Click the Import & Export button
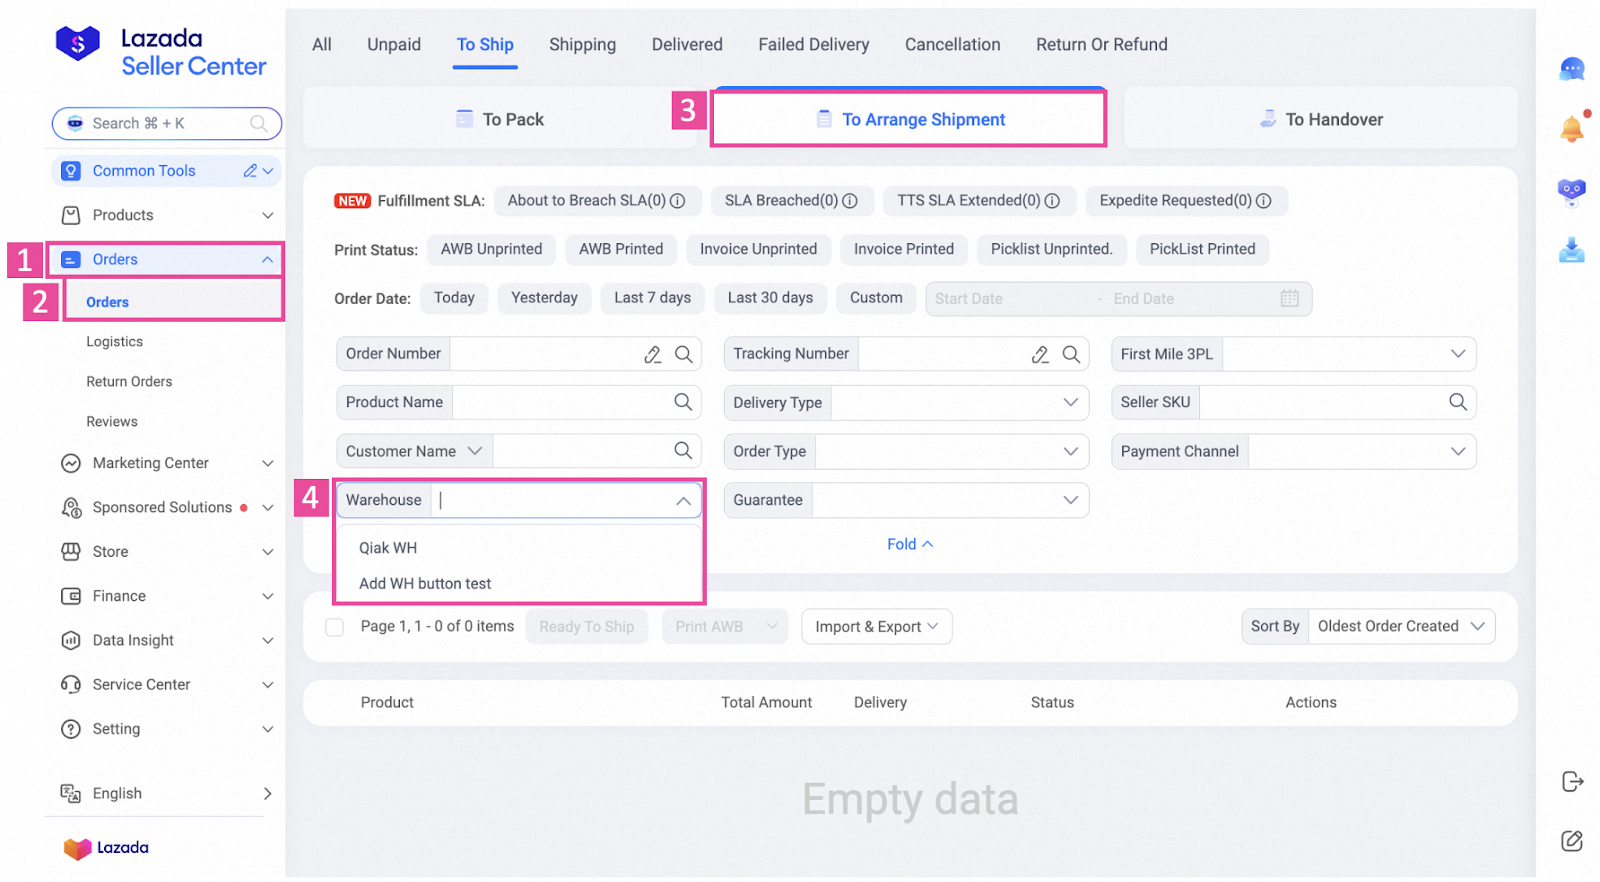Screen dimensions: 1600x882 tap(876, 626)
